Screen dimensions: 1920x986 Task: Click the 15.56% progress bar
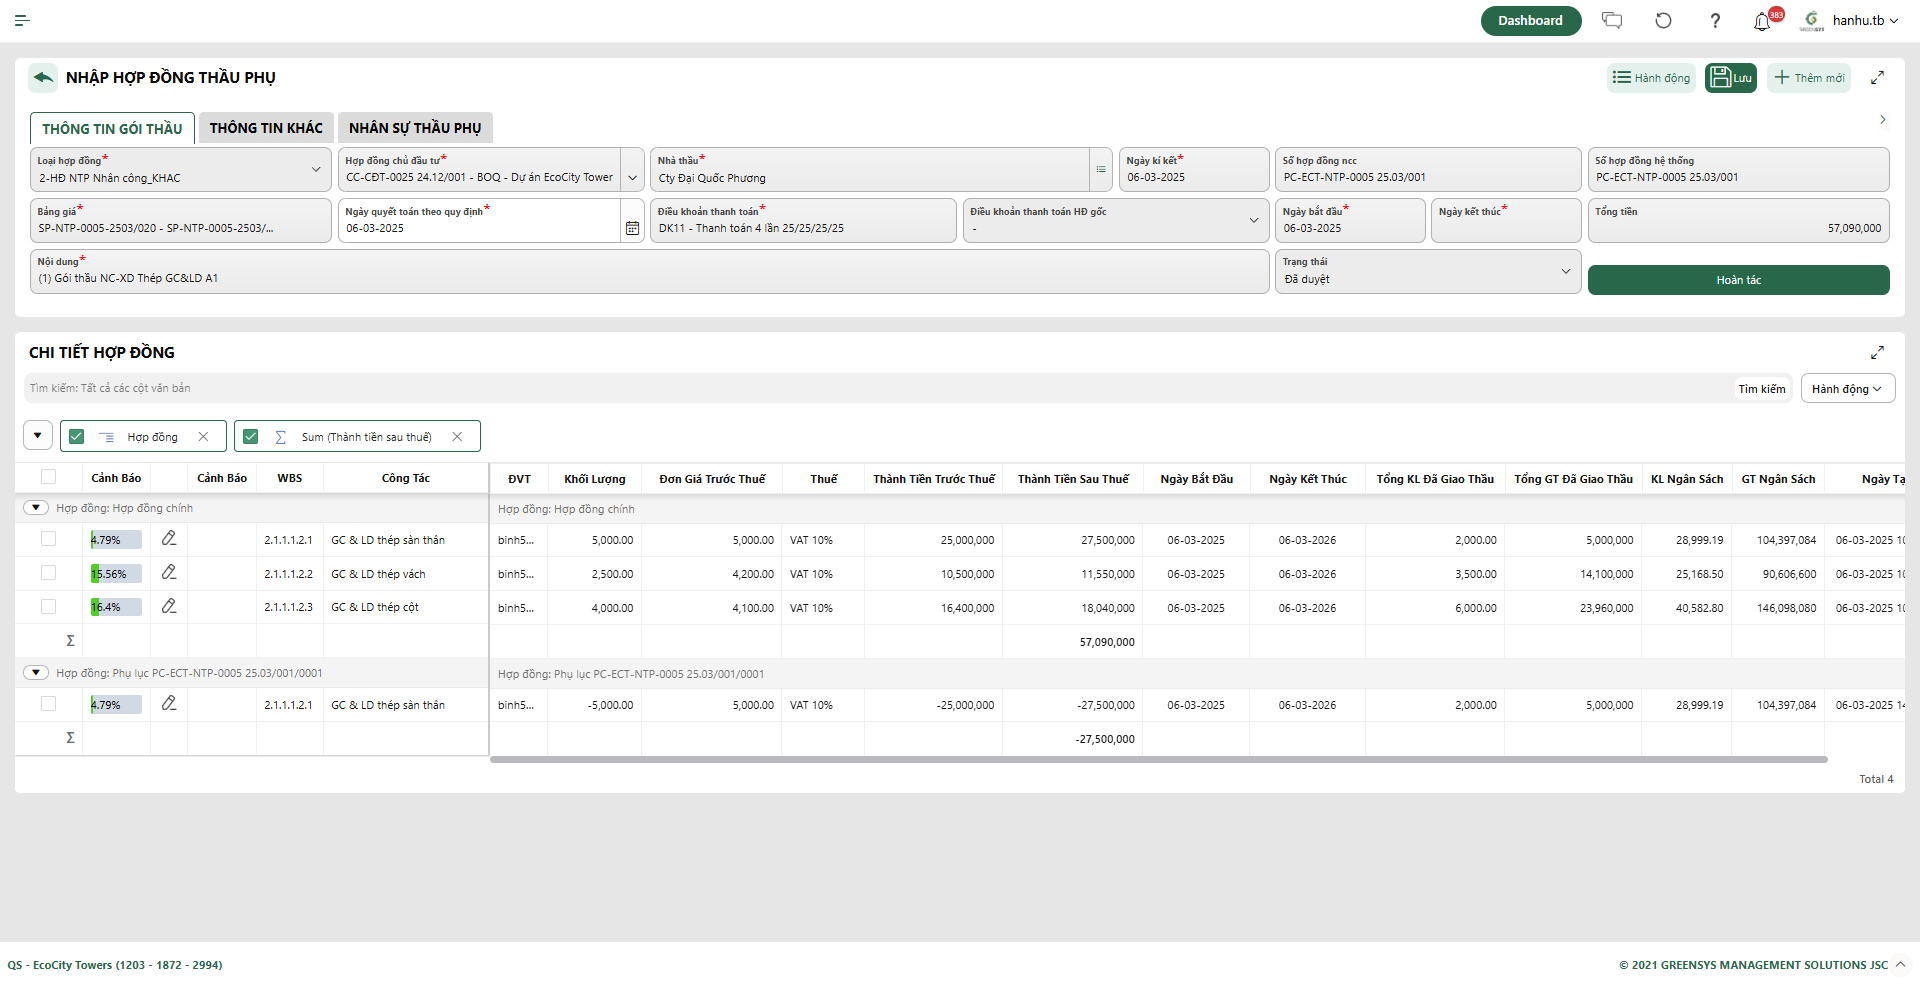116,574
